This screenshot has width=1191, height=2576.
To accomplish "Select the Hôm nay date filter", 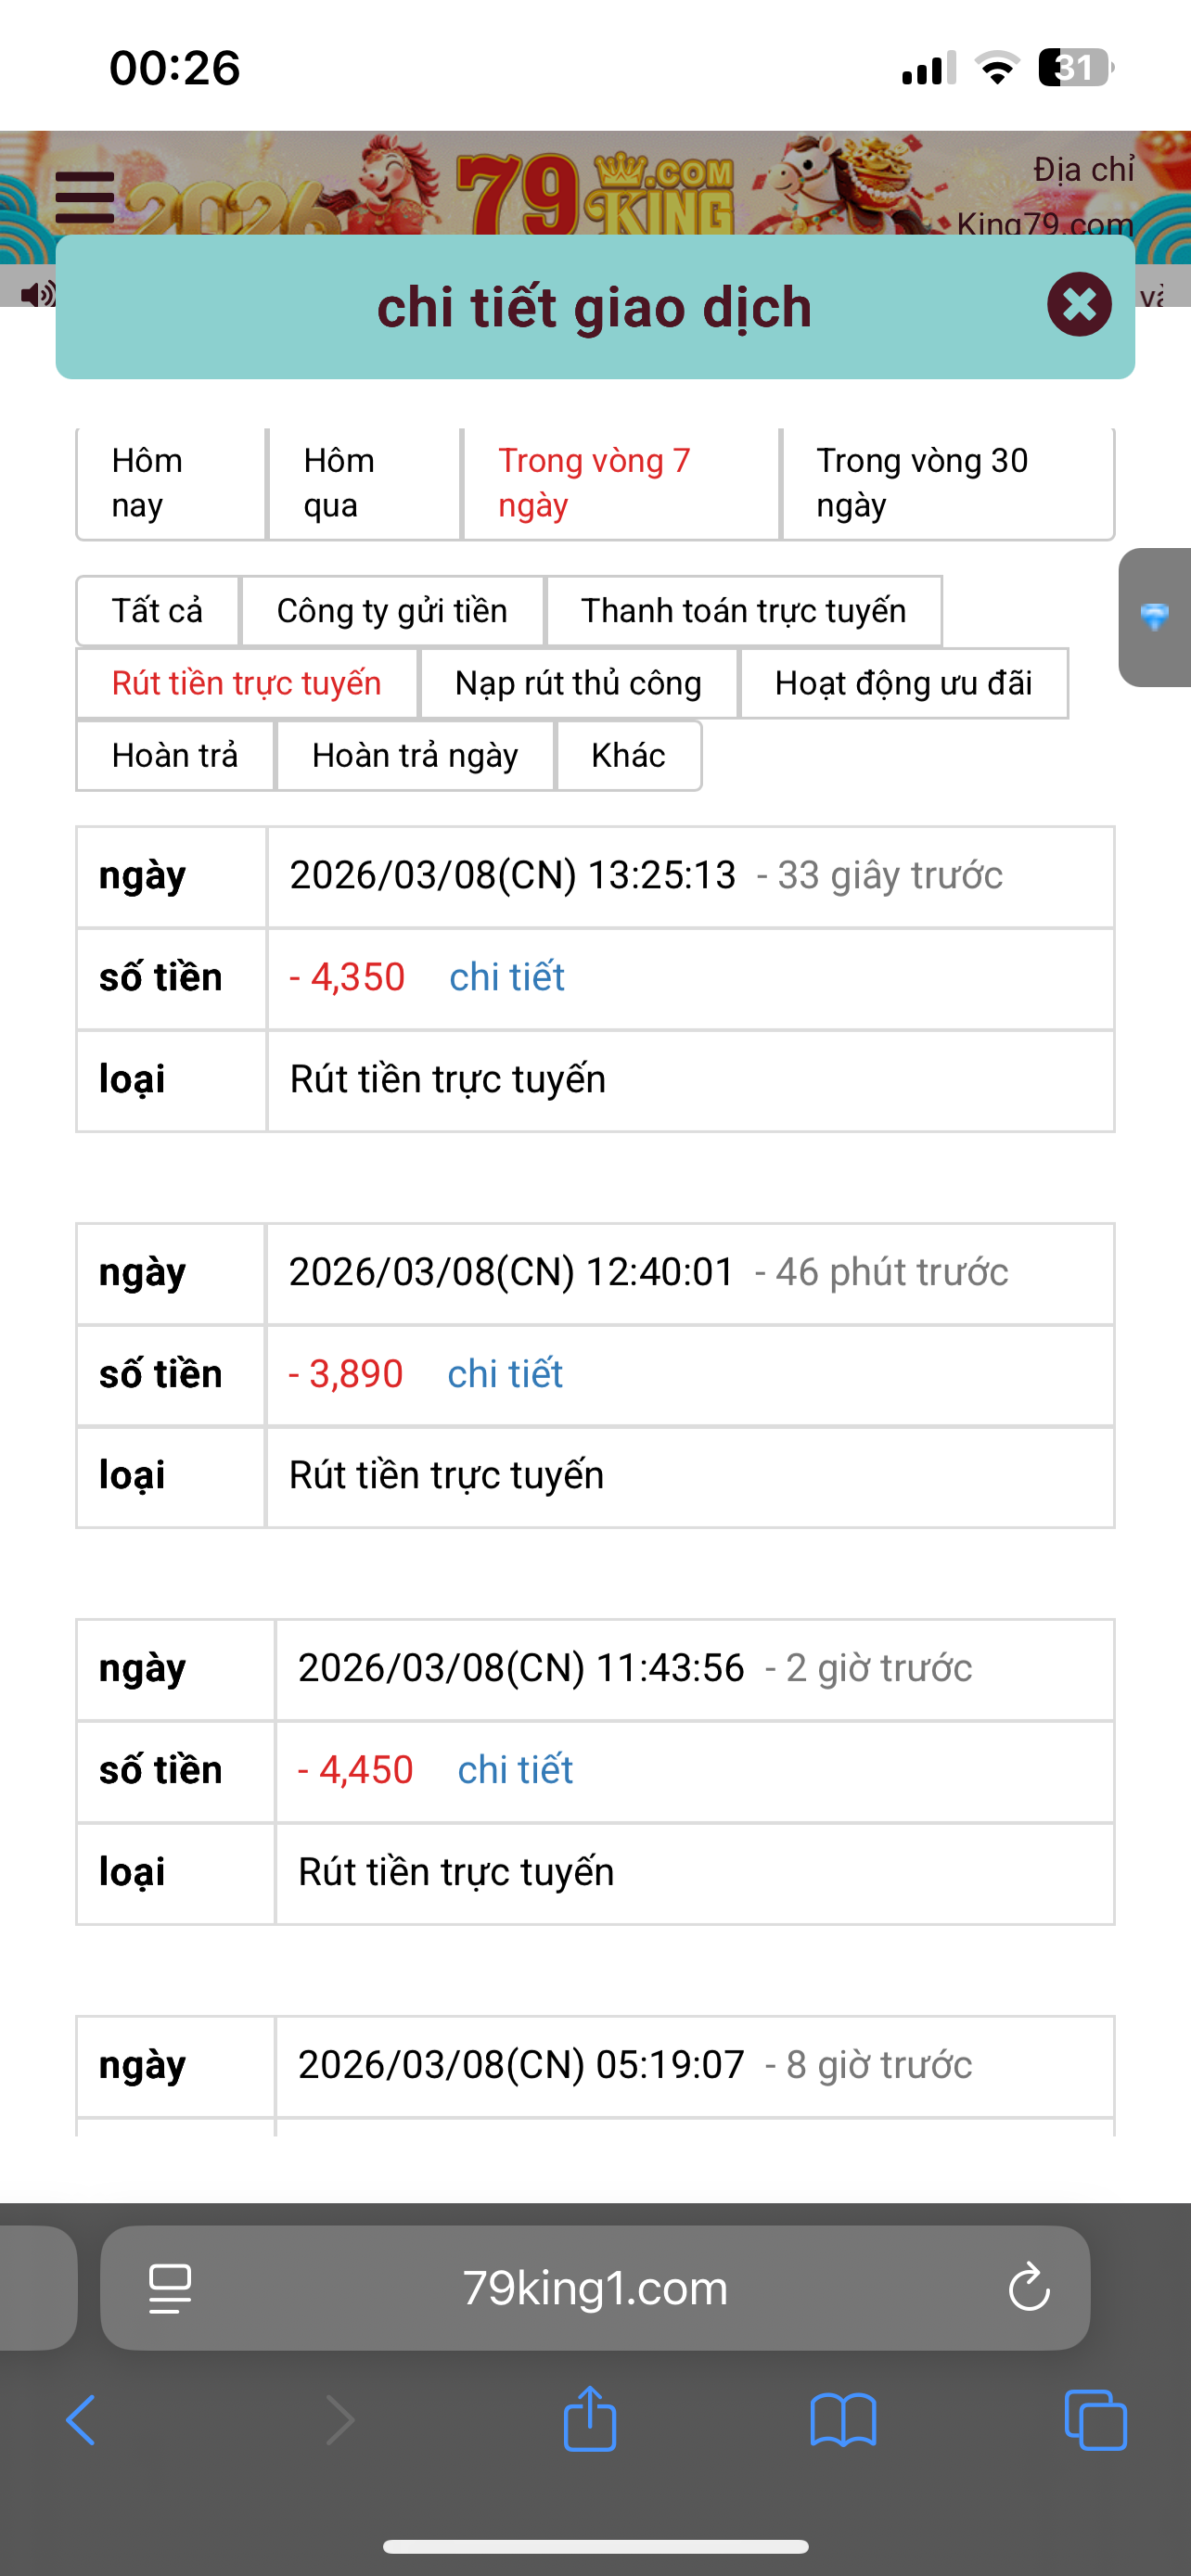I will [171, 483].
